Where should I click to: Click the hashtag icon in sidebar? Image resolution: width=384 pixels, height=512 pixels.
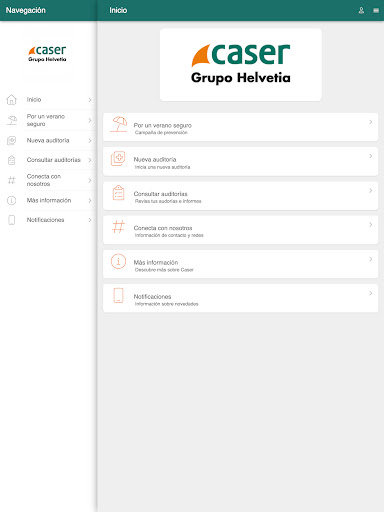click(x=12, y=180)
